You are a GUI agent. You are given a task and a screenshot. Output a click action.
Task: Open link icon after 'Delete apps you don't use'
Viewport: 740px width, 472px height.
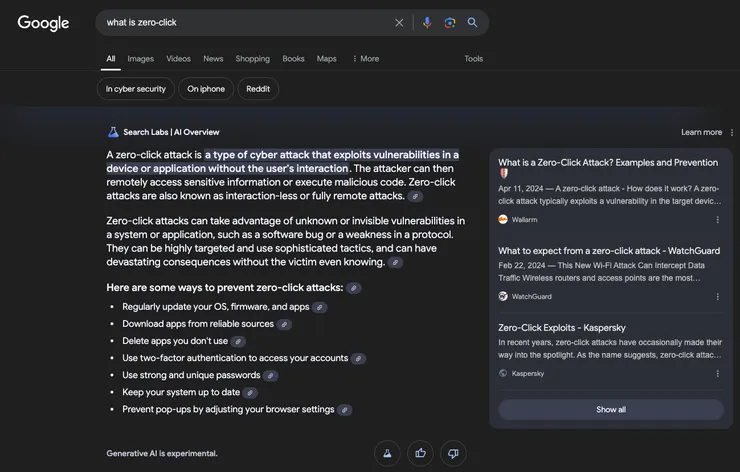coord(238,341)
